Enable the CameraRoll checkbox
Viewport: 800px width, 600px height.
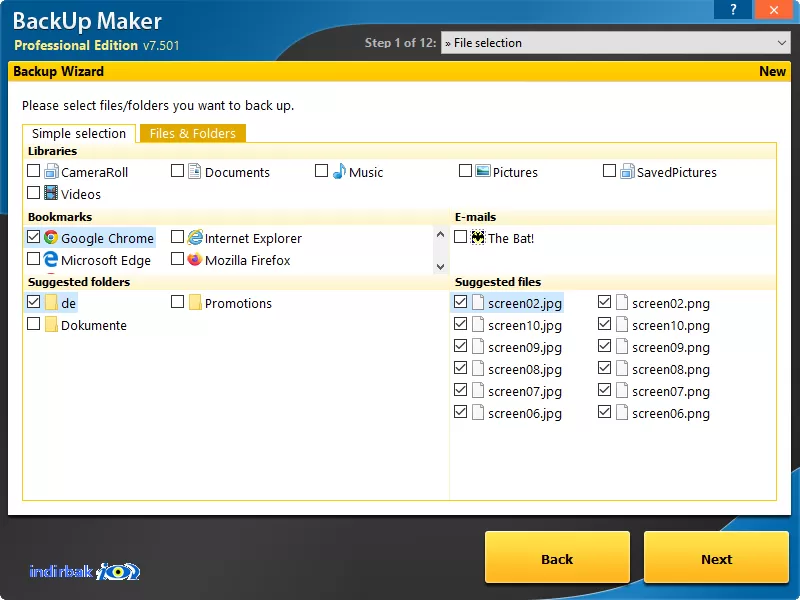33,170
